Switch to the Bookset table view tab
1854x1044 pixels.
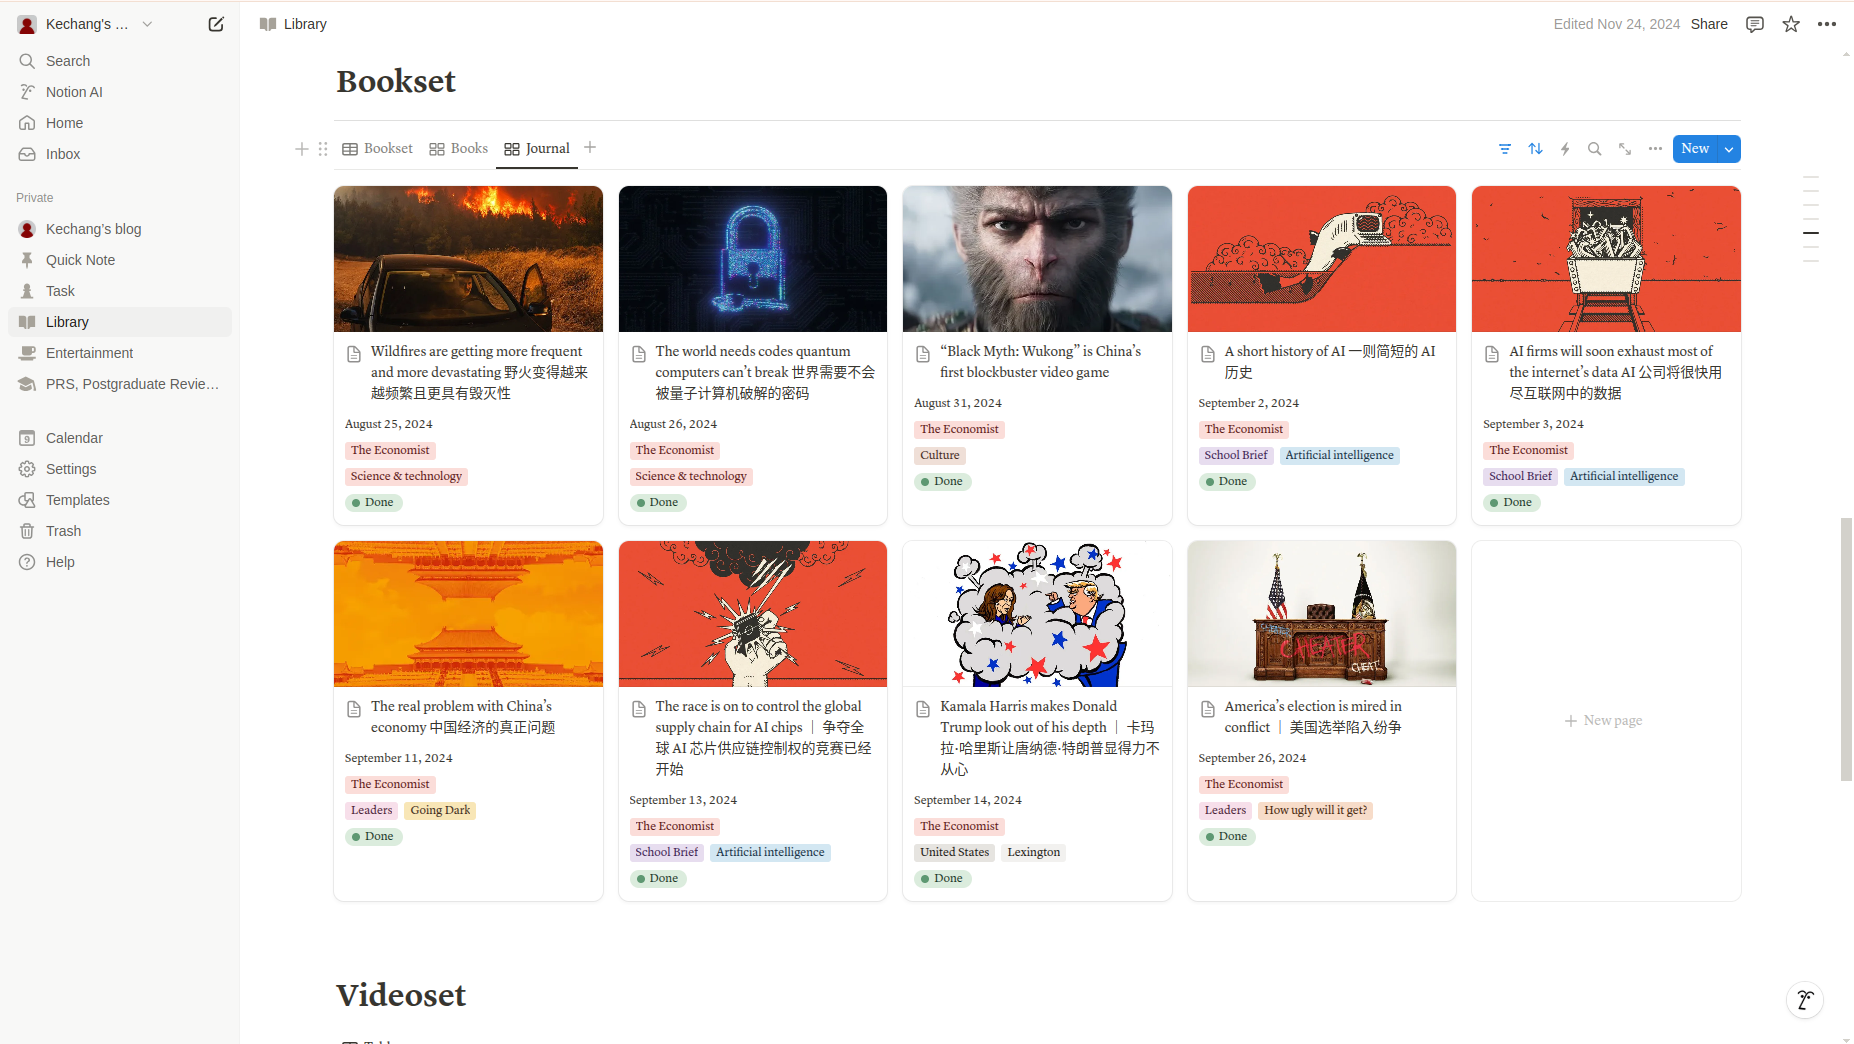[378, 149]
